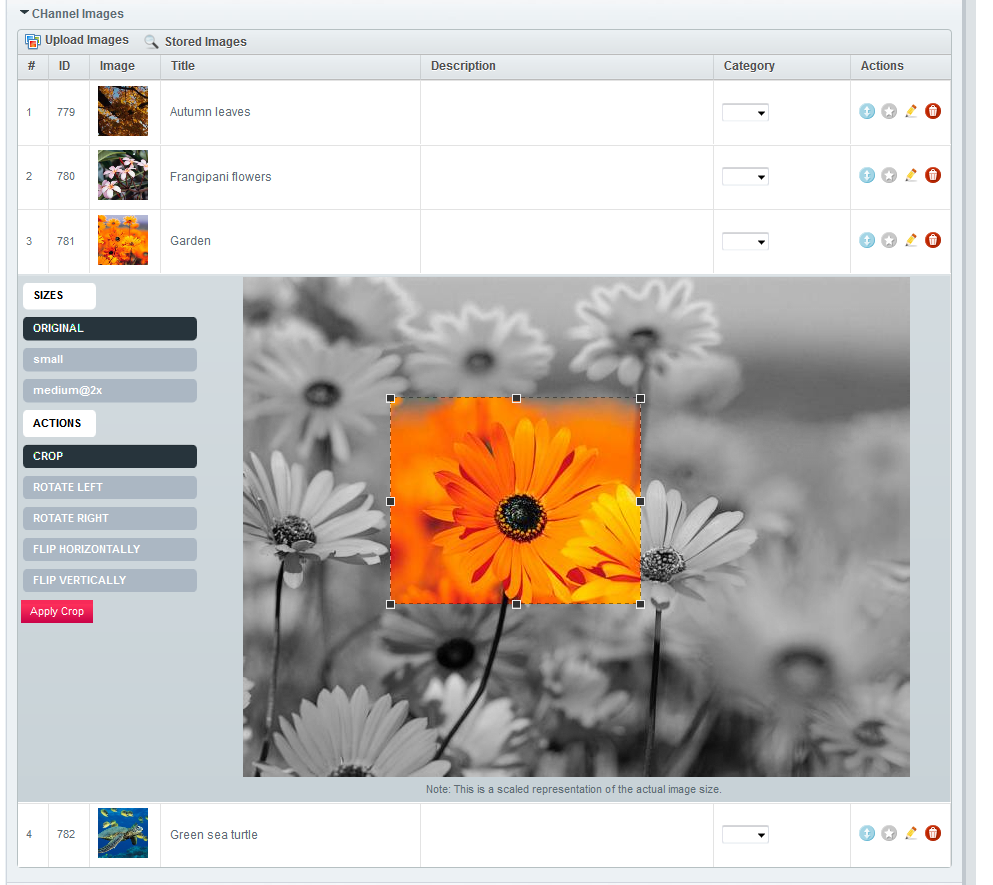Screen dimensions: 993x885
Task: Remove the Garden image via trash icon
Action: point(933,240)
